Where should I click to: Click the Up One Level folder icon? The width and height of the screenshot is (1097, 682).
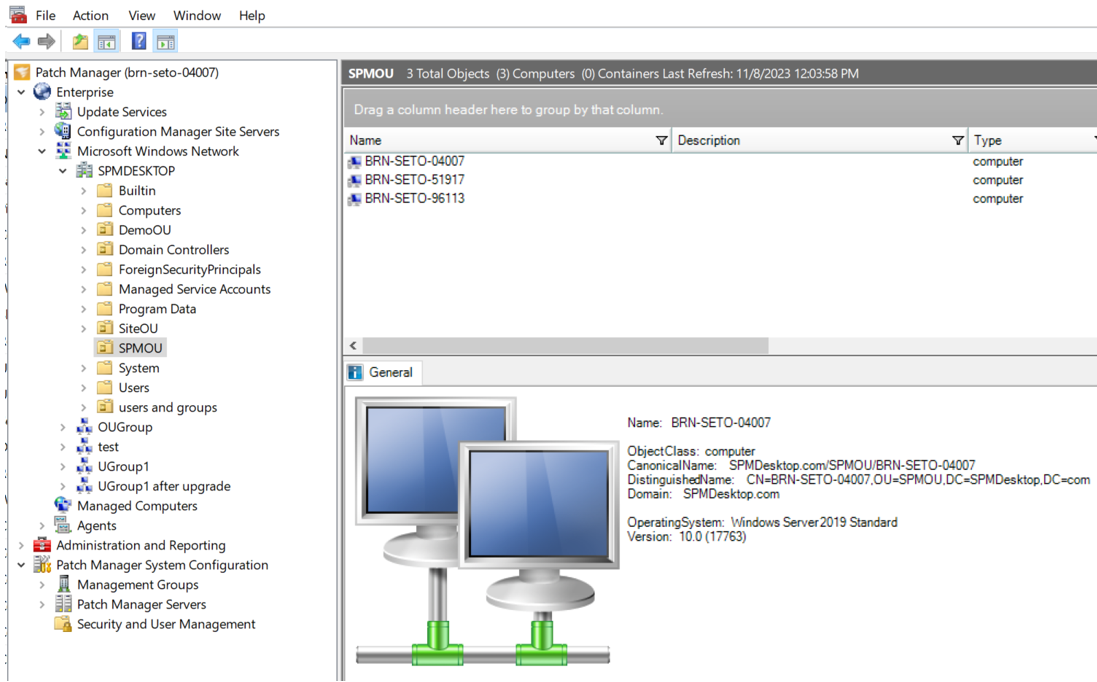[80, 42]
